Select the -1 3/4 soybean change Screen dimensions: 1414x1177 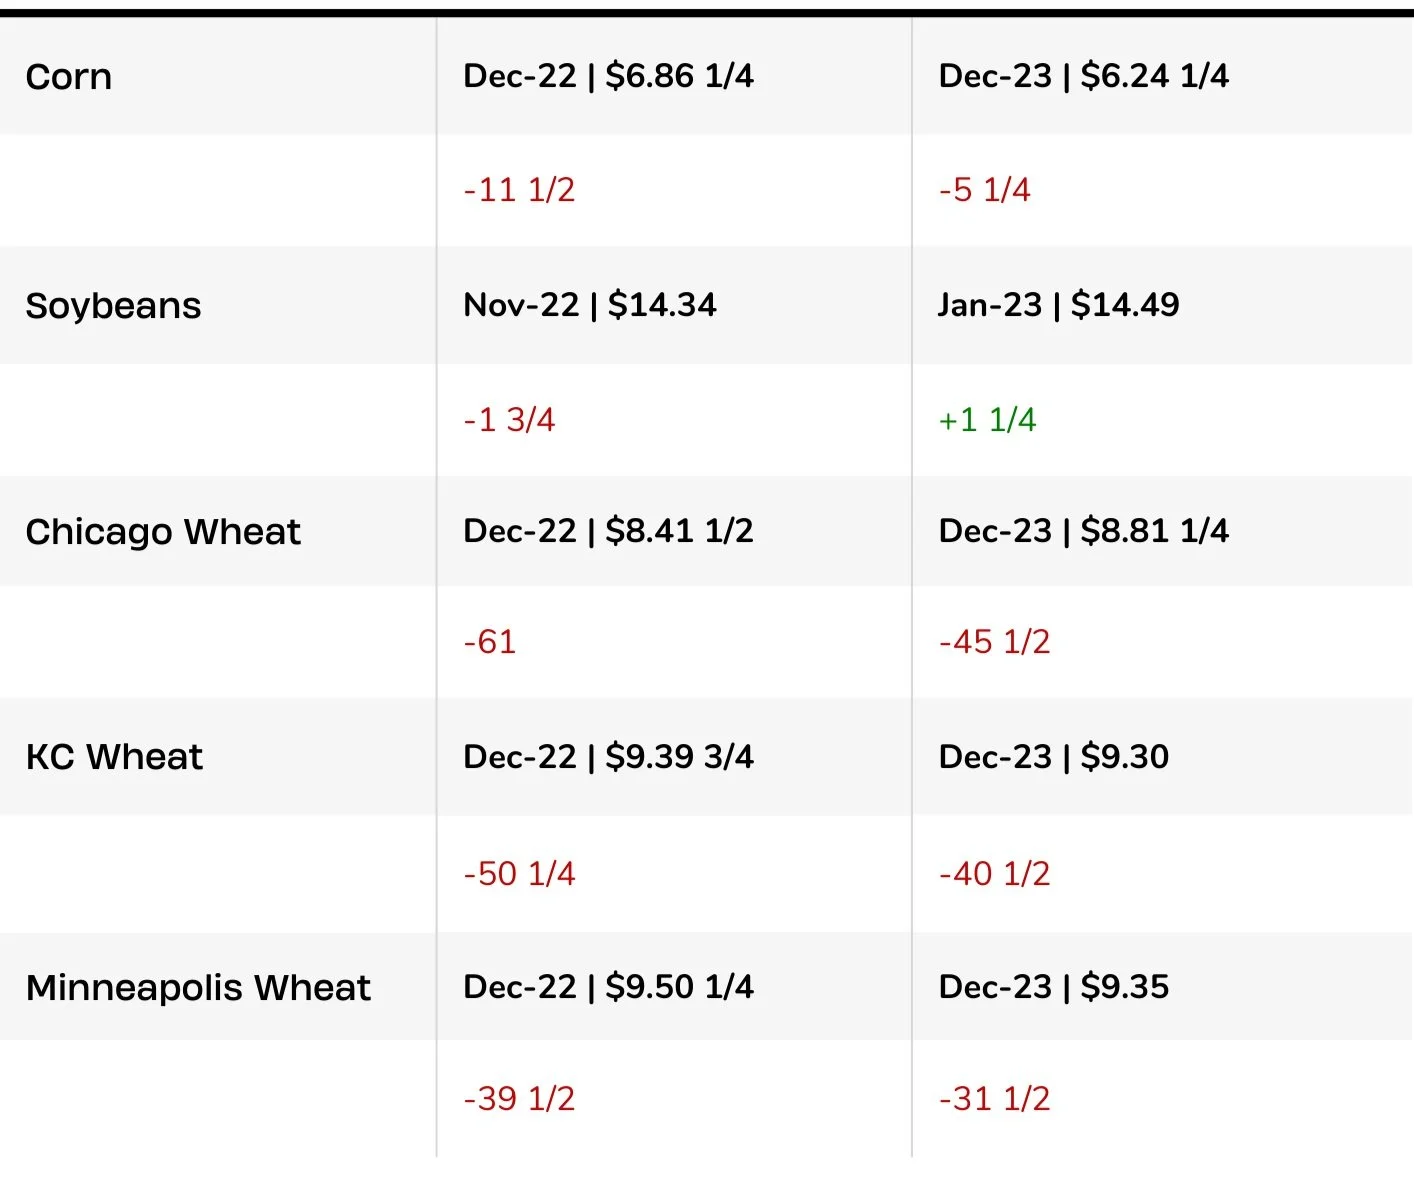509,420
